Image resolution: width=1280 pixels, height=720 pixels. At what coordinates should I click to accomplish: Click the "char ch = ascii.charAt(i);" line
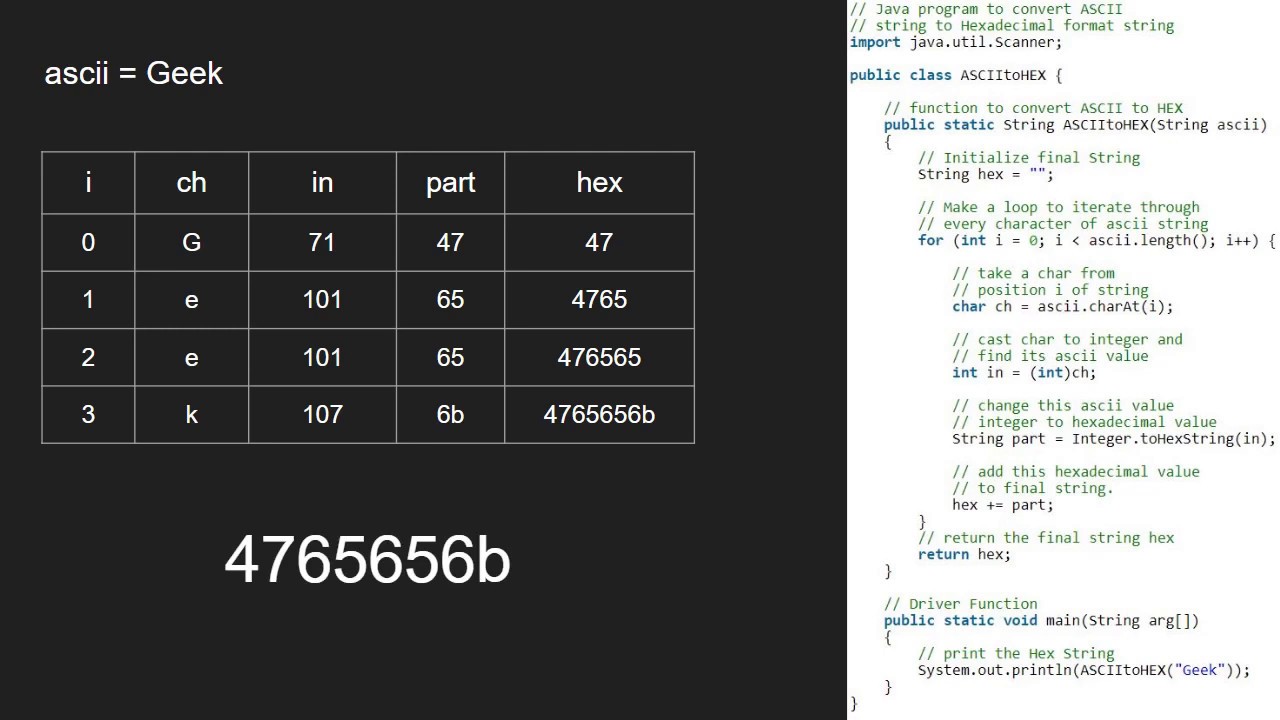click(x=1063, y=306)
